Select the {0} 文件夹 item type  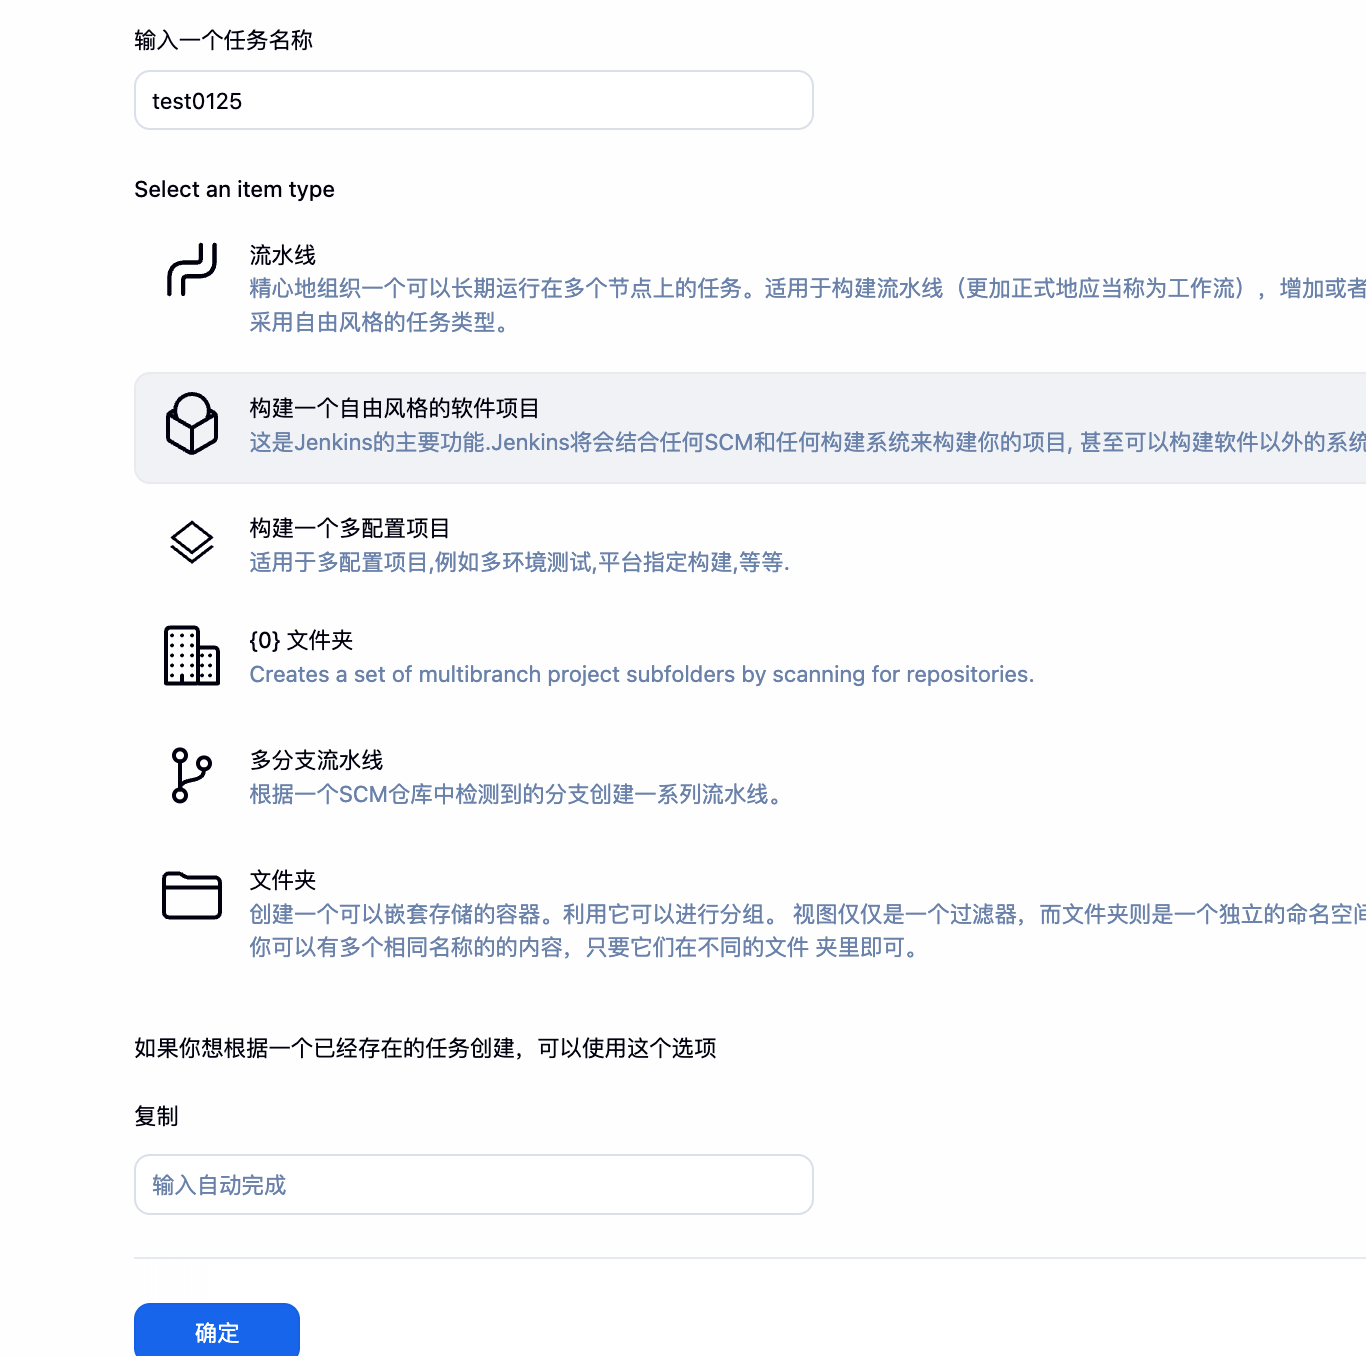point(301,640)
